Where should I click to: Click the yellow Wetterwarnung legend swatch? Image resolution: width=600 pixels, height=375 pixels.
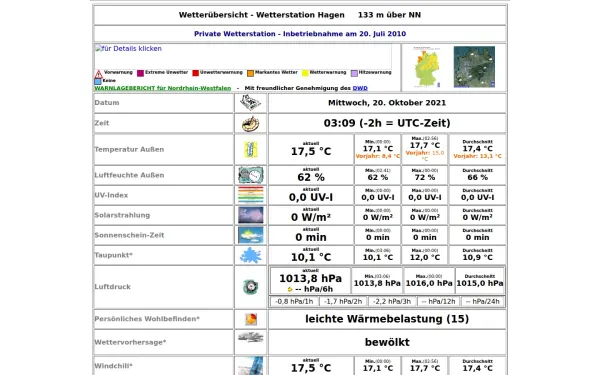(x=305, y=73)
